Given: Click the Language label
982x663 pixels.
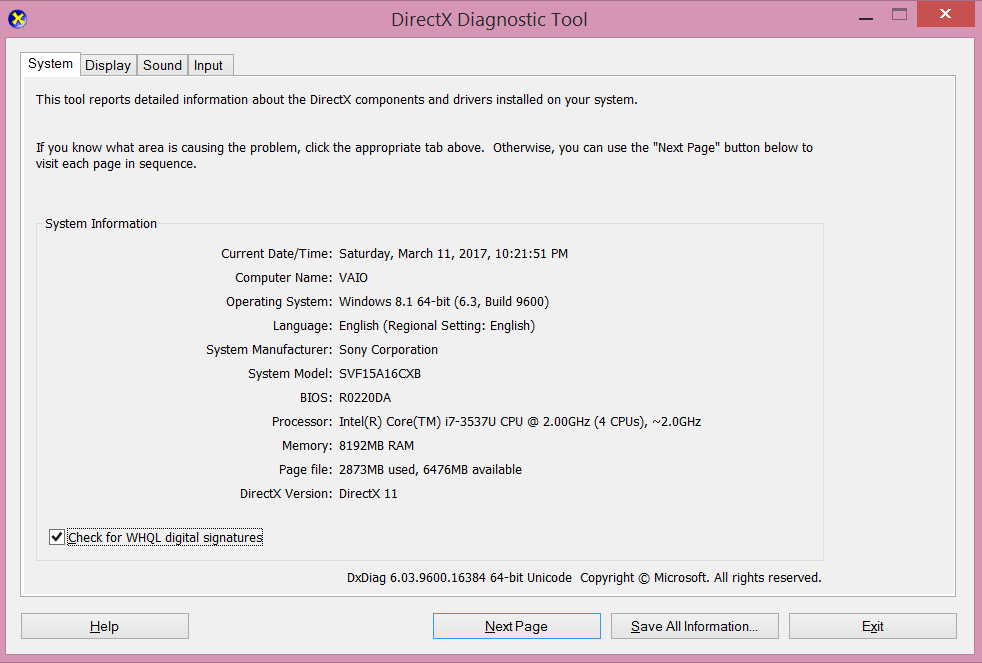Looking at the screenshot, I should click(302, 326).
